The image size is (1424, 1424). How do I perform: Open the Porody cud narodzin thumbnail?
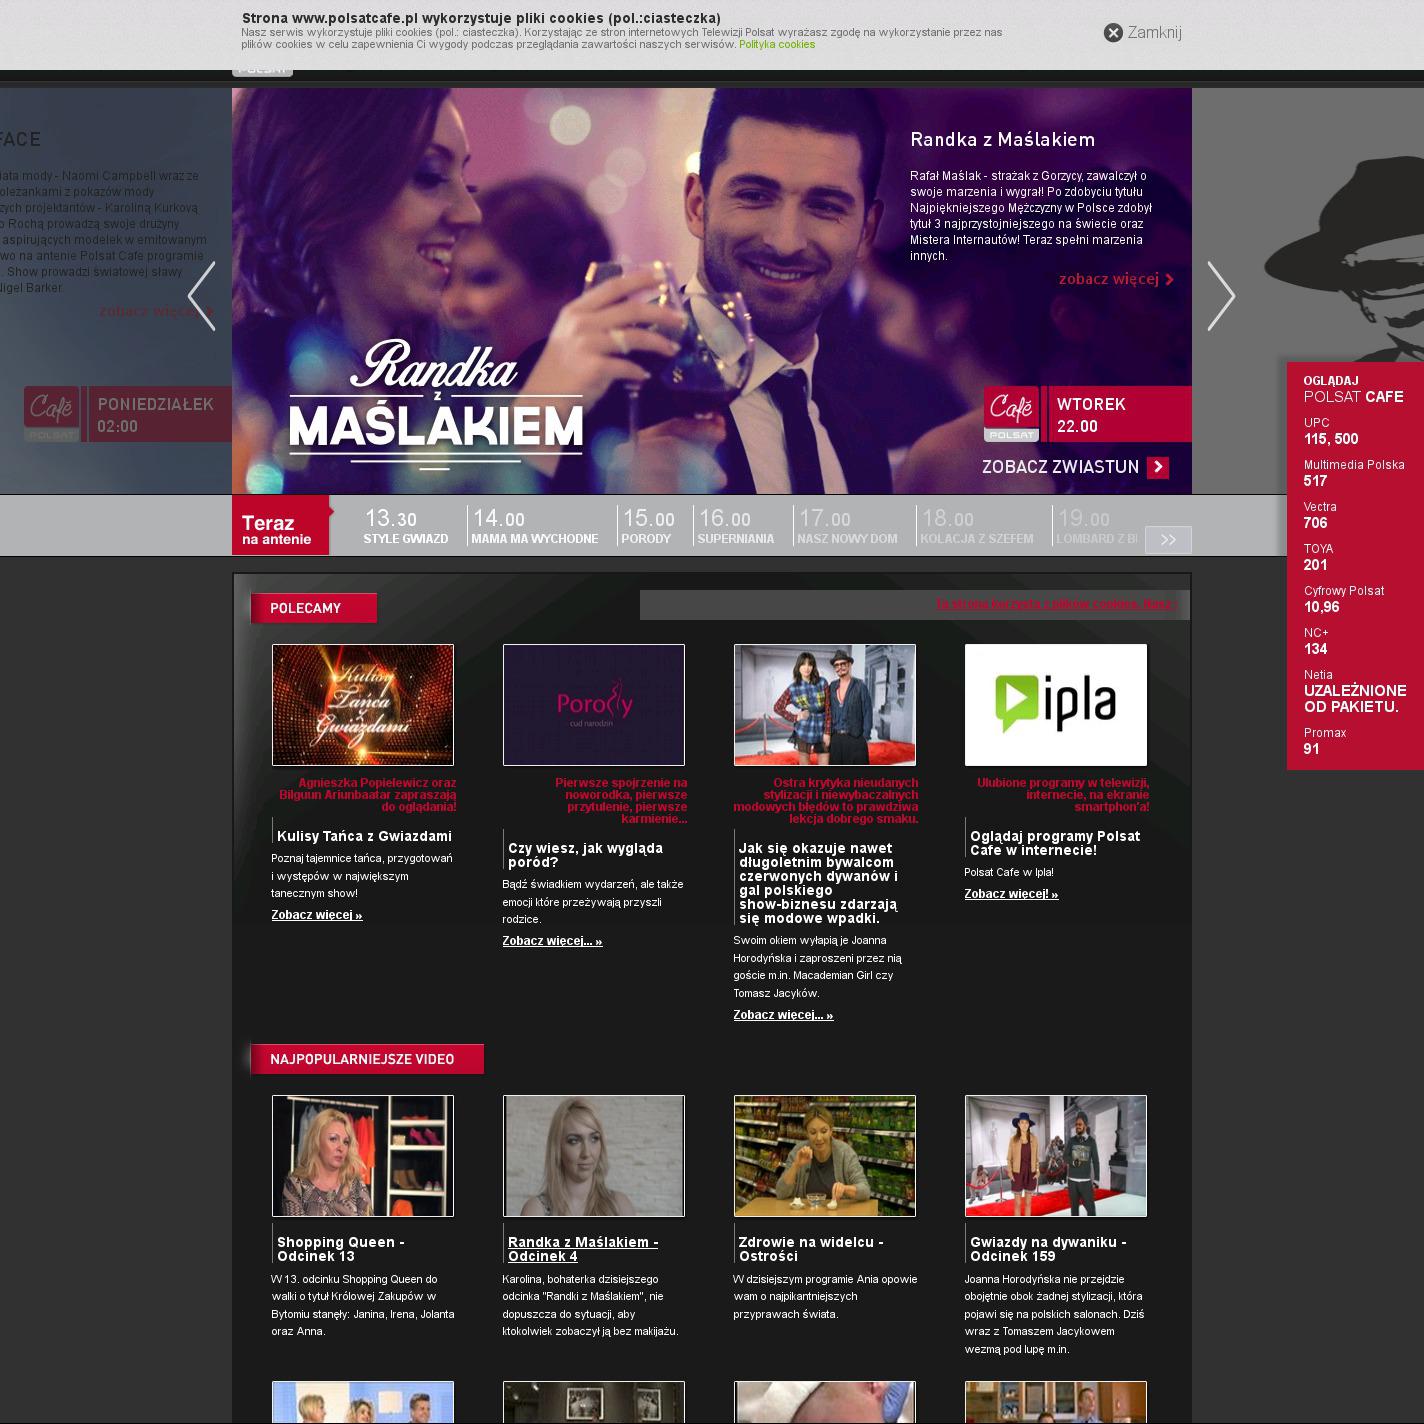pos(593,705)
